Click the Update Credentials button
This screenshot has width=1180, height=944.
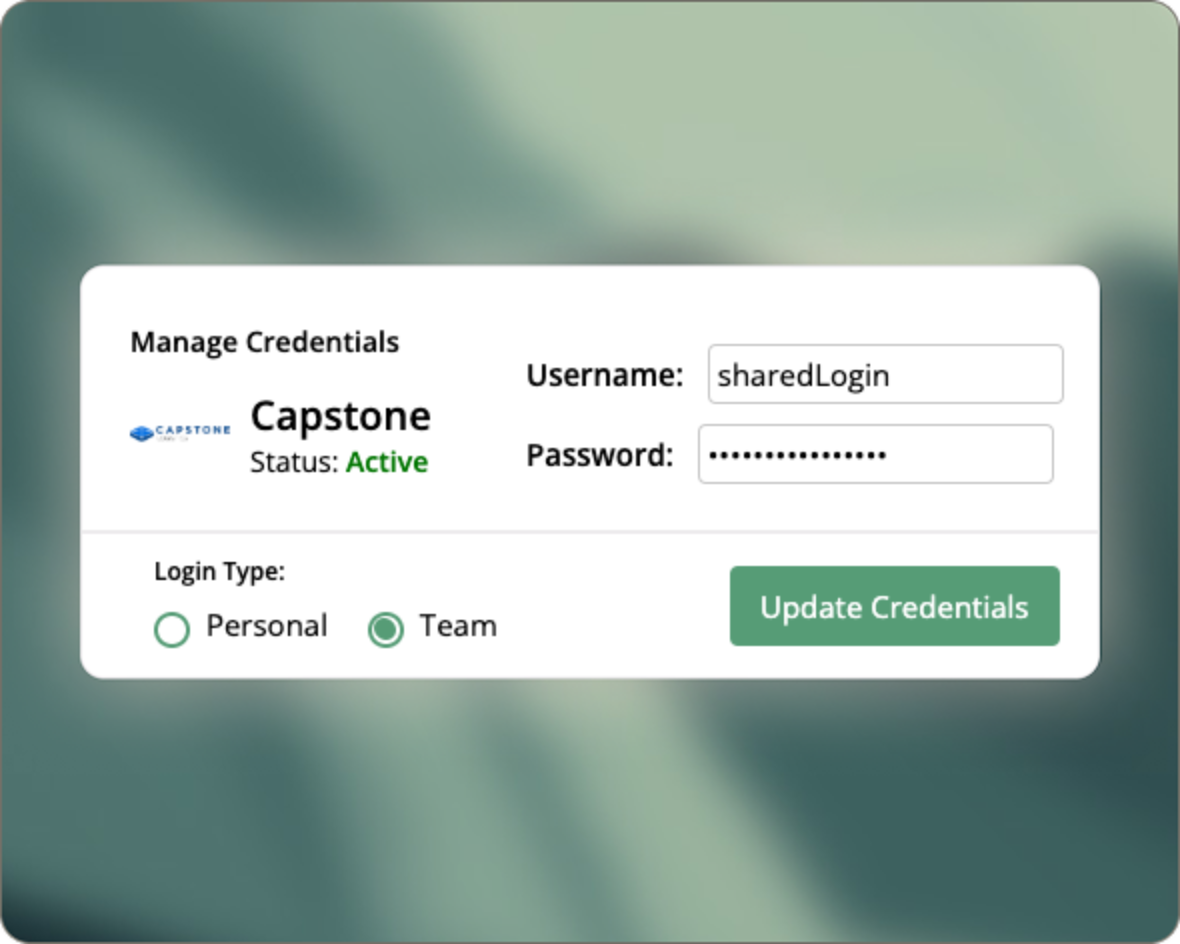point(895,606)
